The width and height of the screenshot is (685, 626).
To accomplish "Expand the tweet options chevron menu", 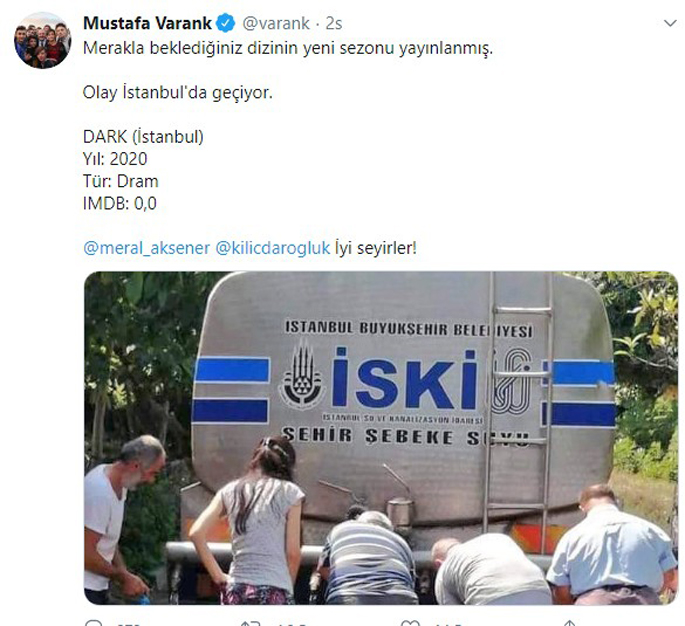I will [x=670, y=23].
